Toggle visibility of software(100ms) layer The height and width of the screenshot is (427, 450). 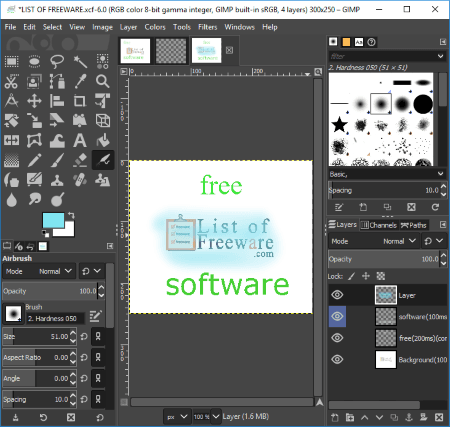pyautogui.click(x=337, y=316)
